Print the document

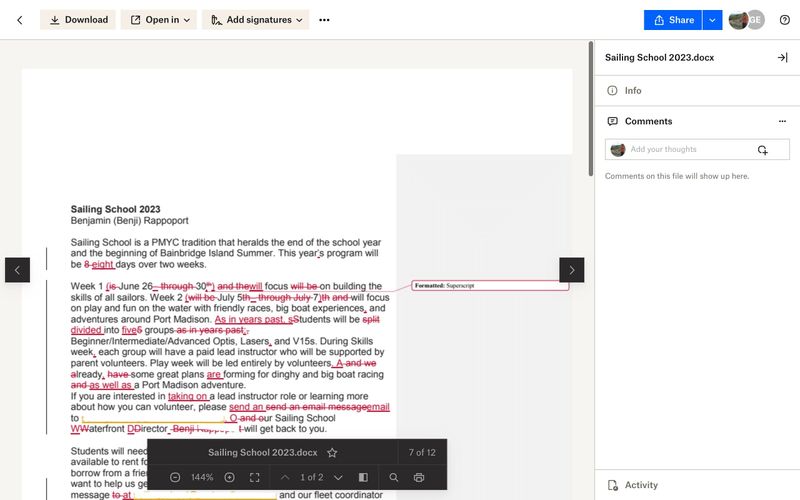(x=419, y=478)
